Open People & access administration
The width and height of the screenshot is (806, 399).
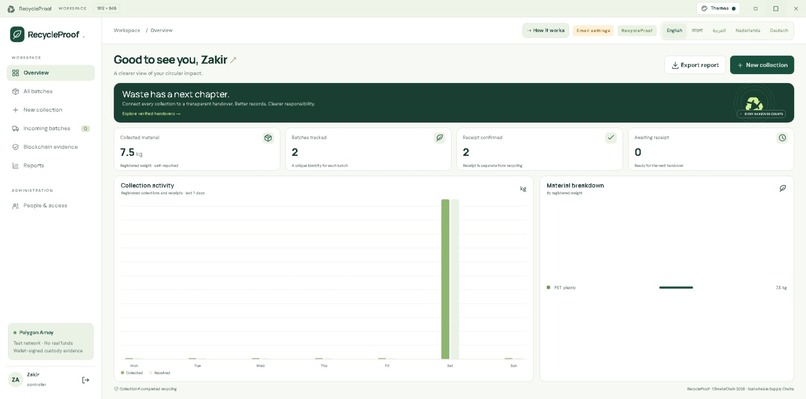pos(50,206)
